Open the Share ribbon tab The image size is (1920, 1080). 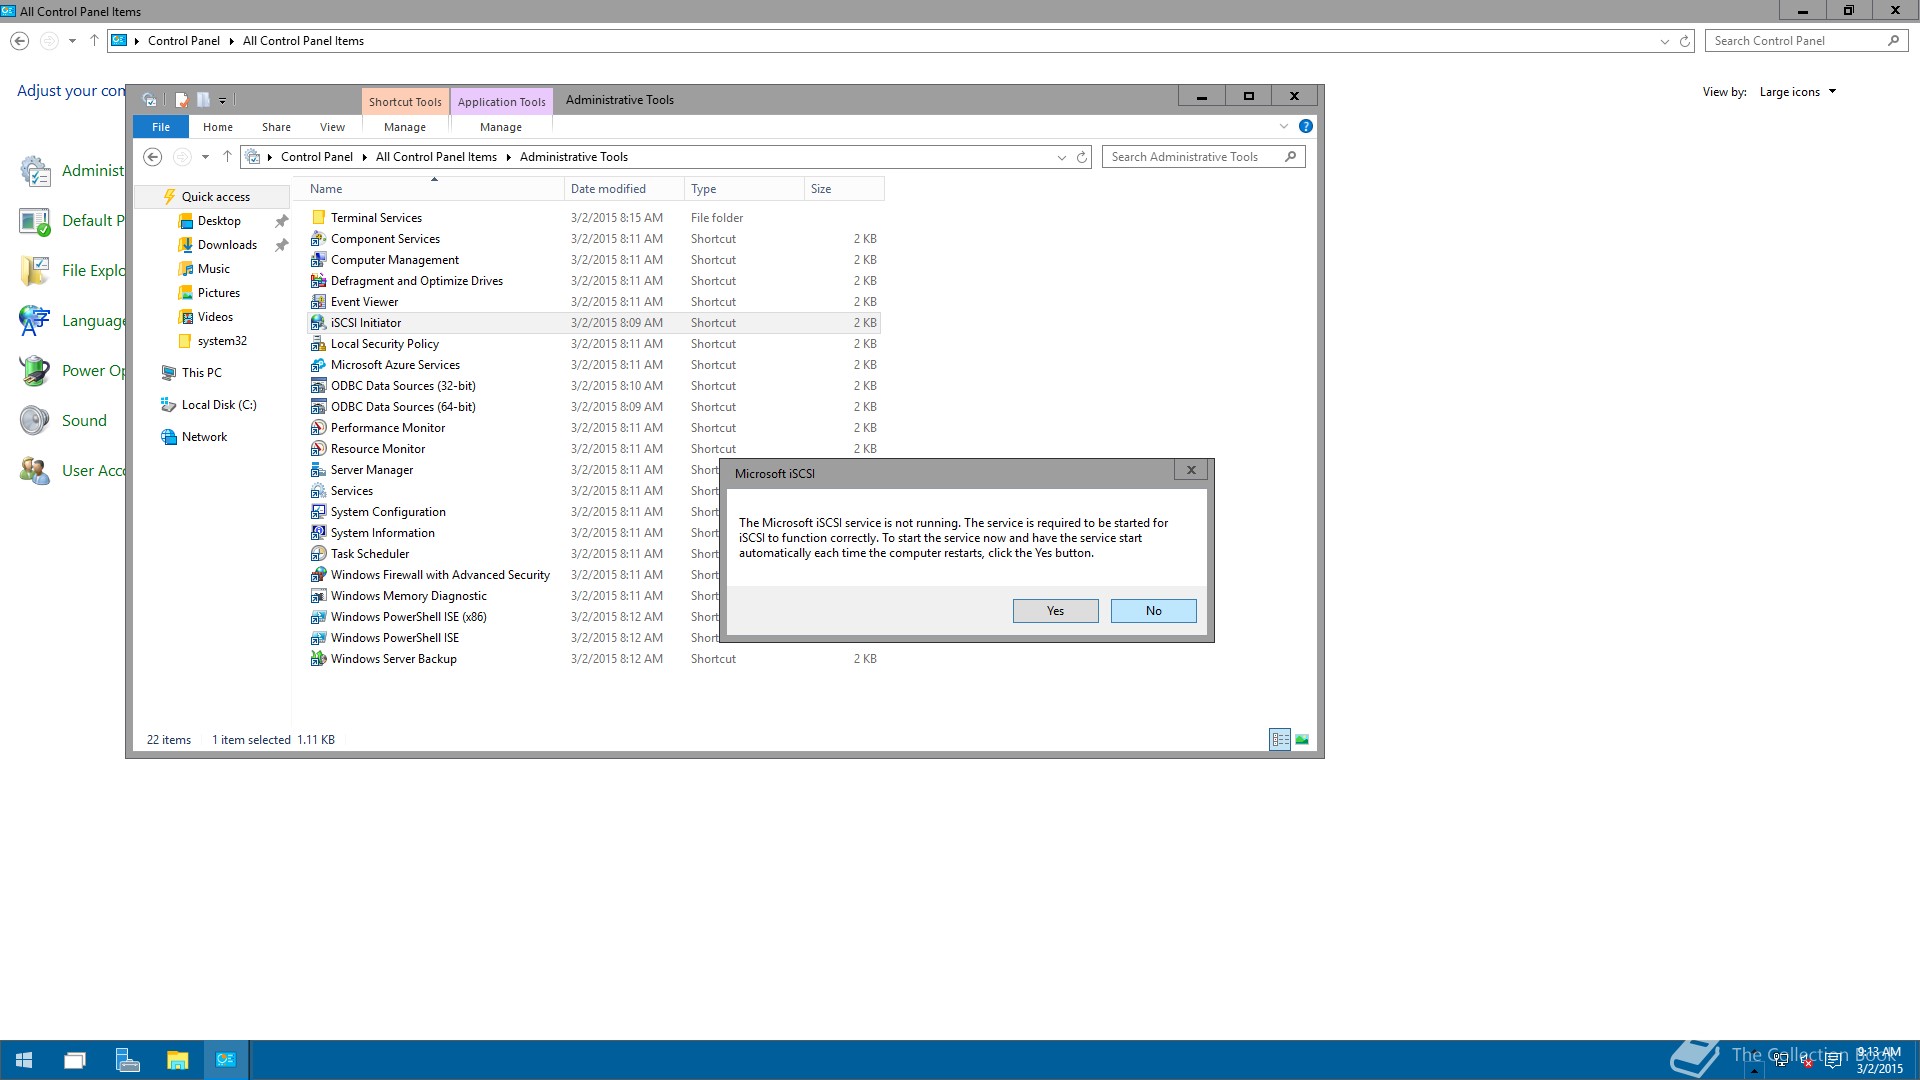276,127
